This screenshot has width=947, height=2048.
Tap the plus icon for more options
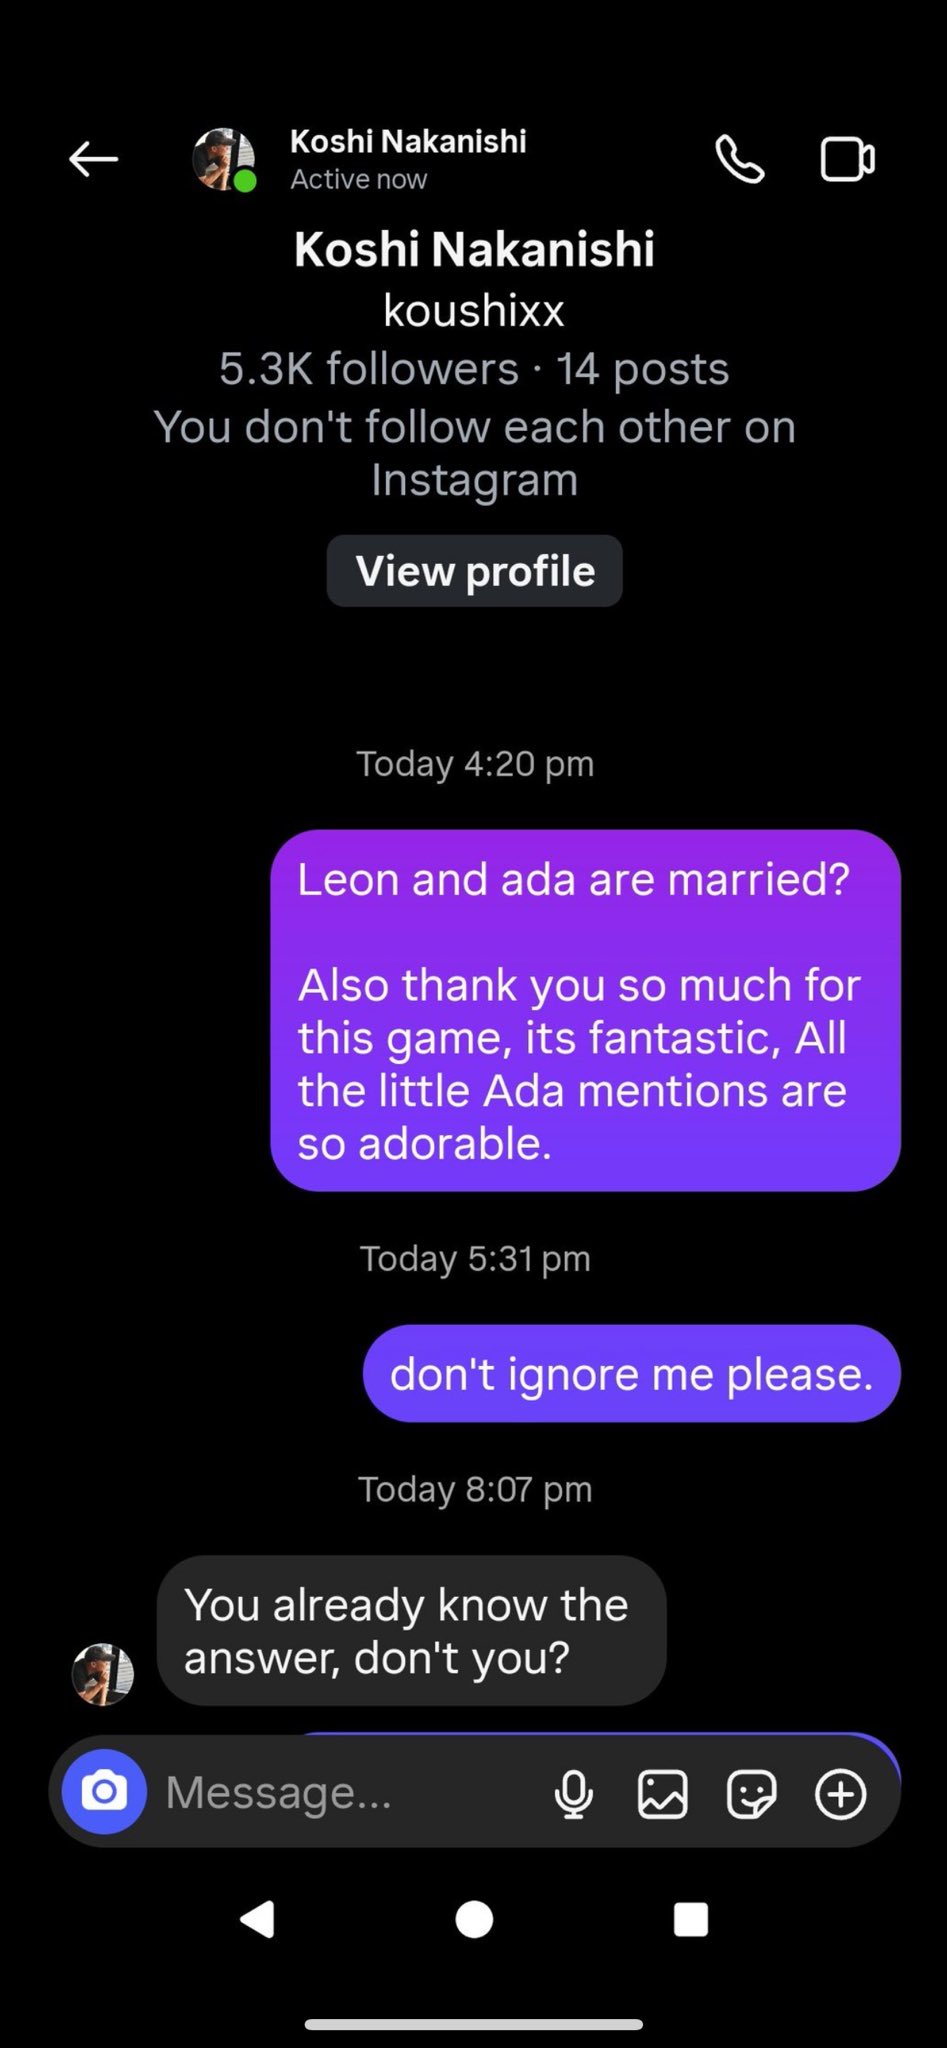(x=840, y=1793)
